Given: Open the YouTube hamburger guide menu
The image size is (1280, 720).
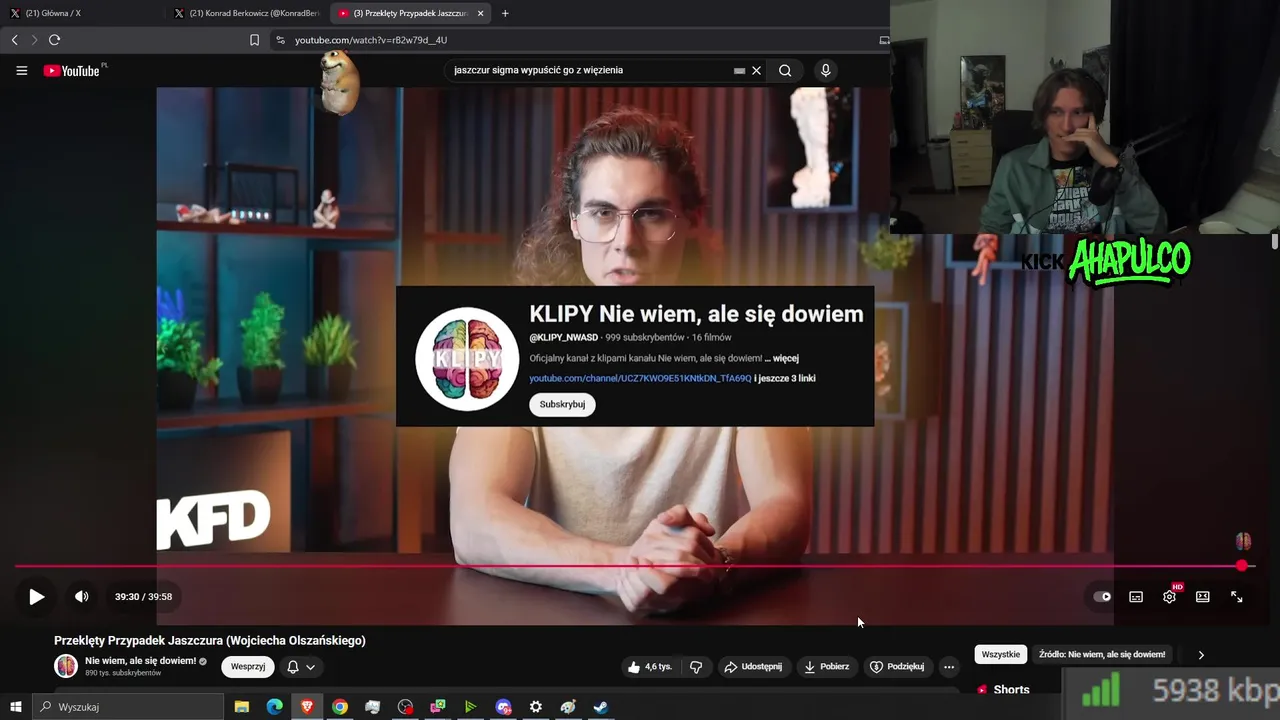Looking at the screenshot, I should [21, 71].
